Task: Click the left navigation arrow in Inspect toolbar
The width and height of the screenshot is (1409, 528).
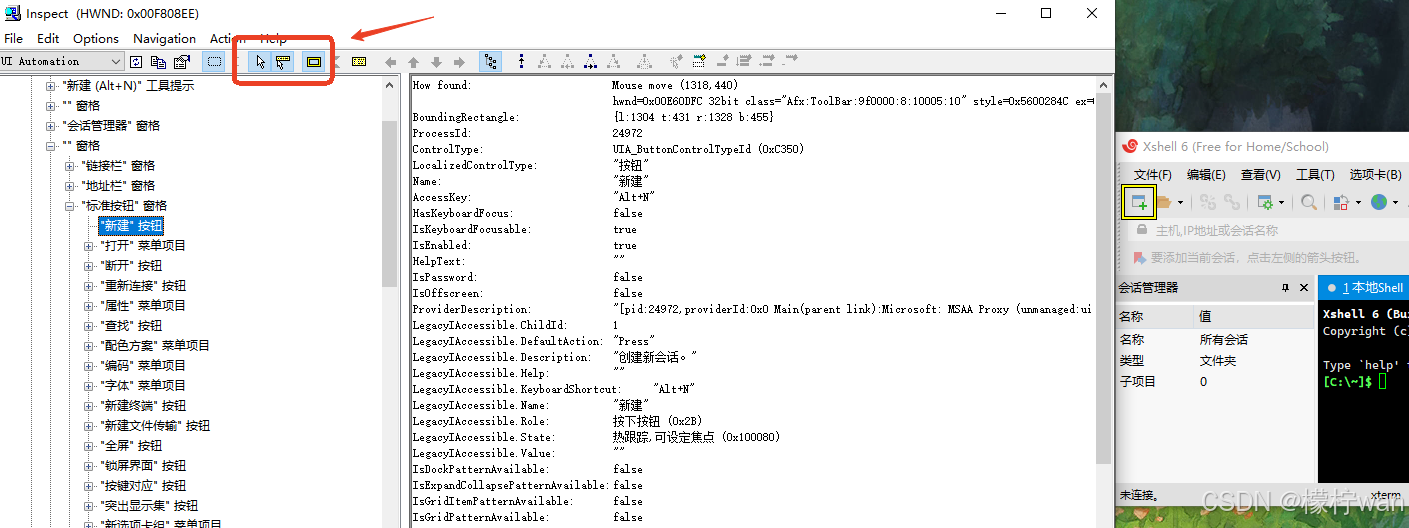Action: point(391,62)
